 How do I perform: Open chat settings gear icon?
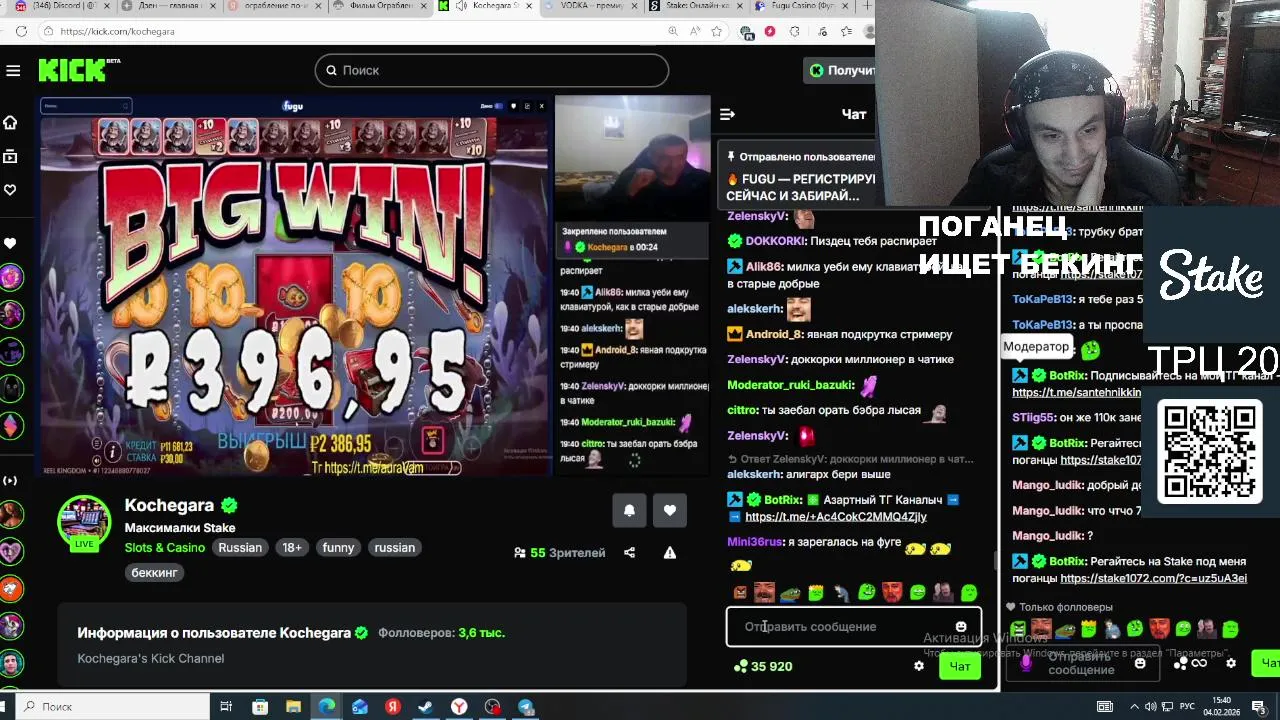(919, 666)
